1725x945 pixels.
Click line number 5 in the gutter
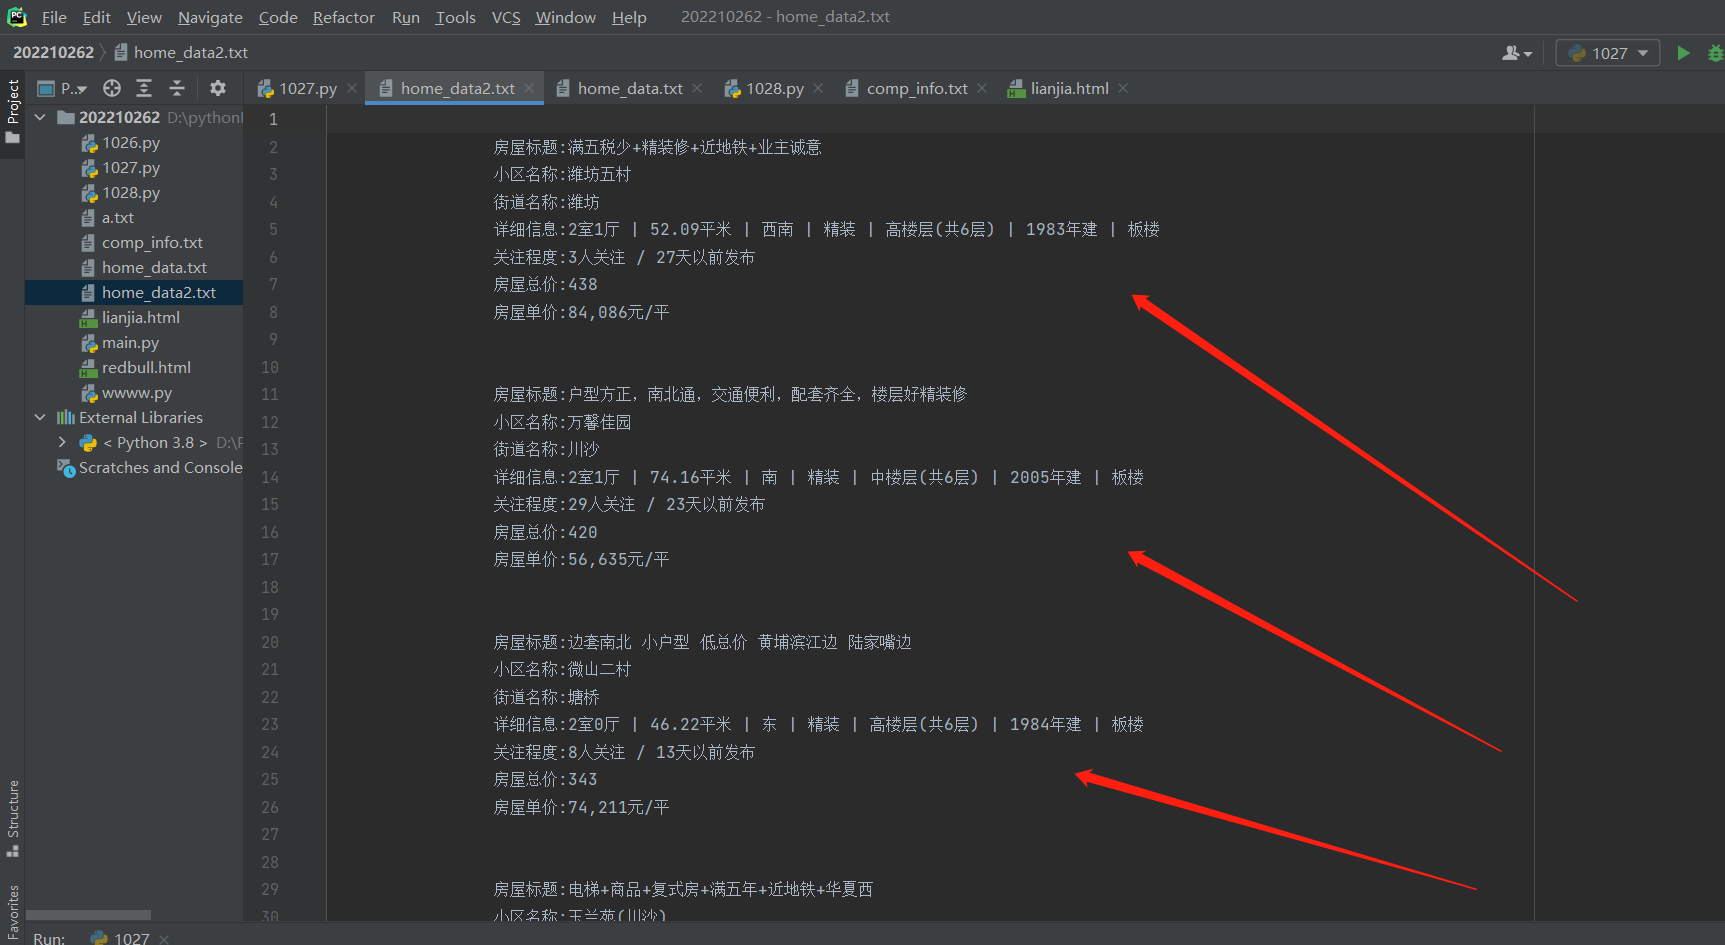point(273,229)
